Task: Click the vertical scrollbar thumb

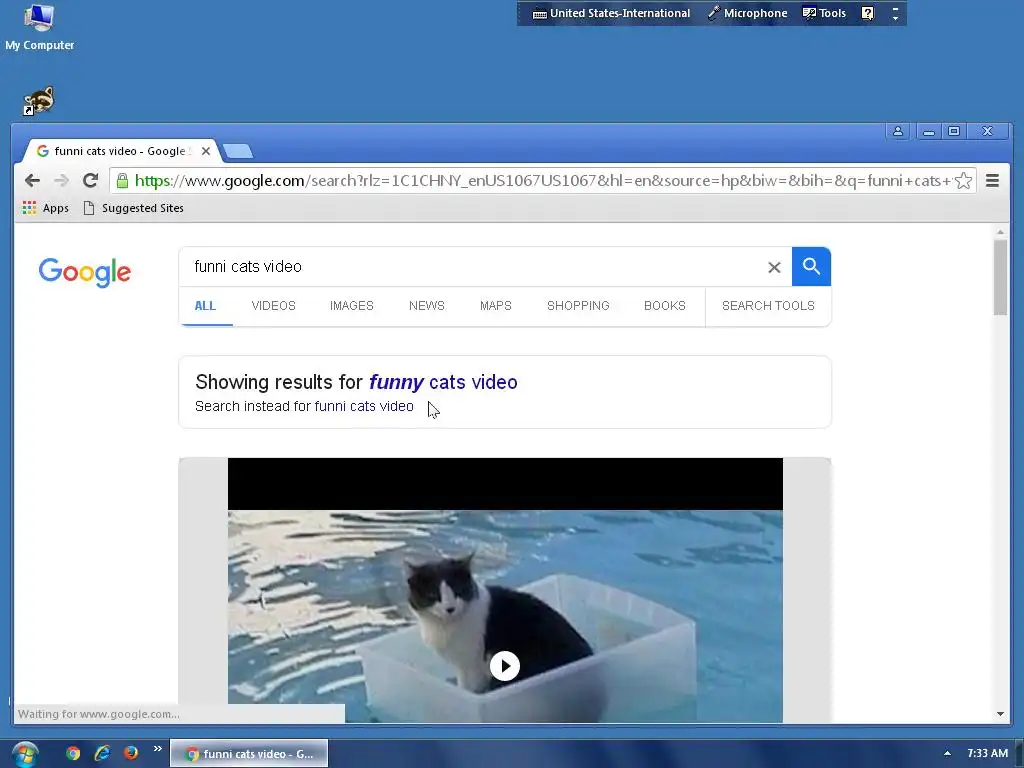Action: (x=1000, y=278)
